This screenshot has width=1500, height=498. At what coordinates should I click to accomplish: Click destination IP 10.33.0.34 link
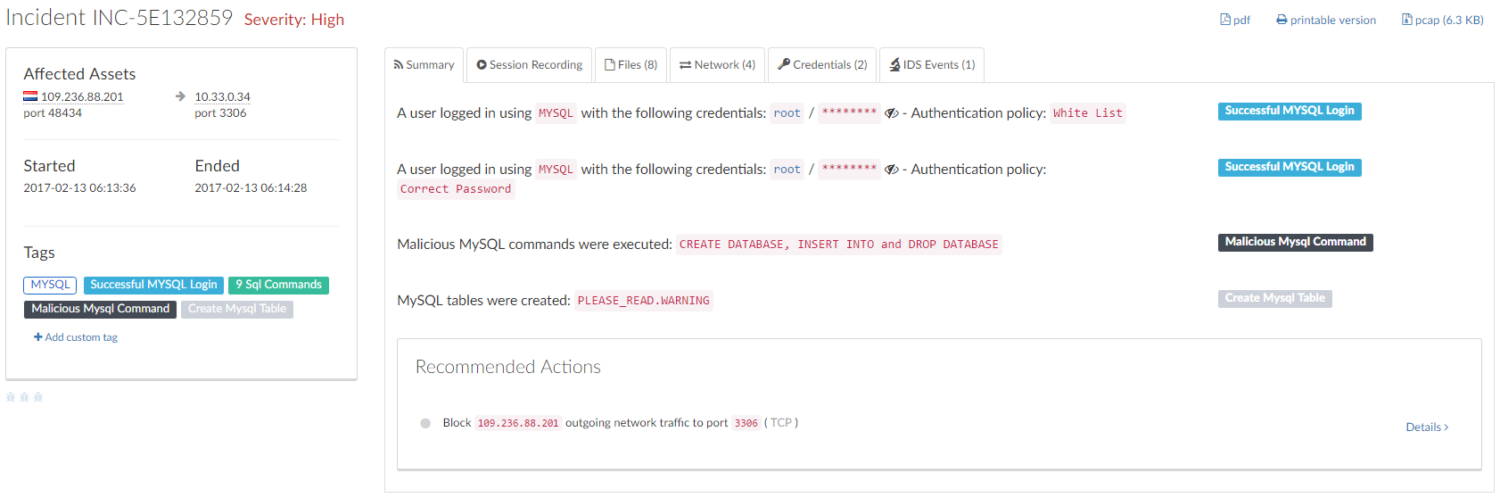point(222,97)
